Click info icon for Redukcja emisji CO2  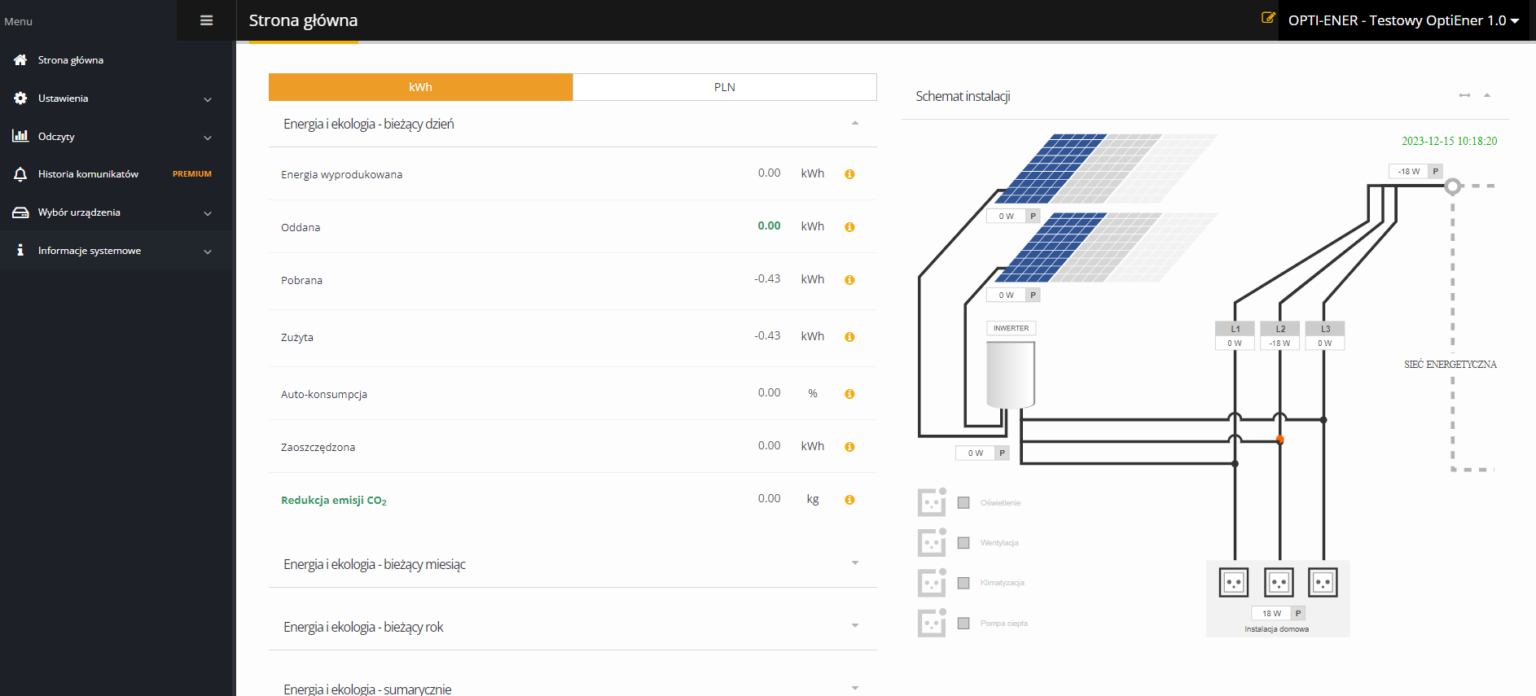pos(849,499)
